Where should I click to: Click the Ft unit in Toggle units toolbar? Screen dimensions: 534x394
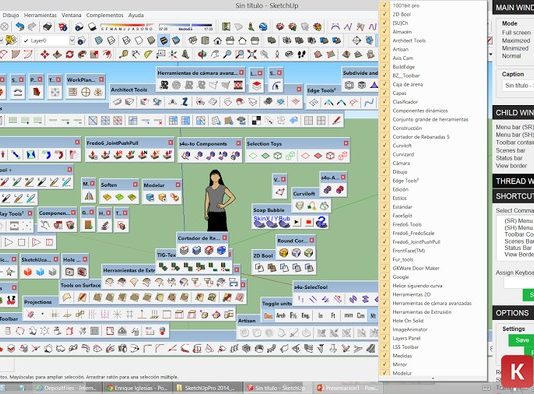333,316
